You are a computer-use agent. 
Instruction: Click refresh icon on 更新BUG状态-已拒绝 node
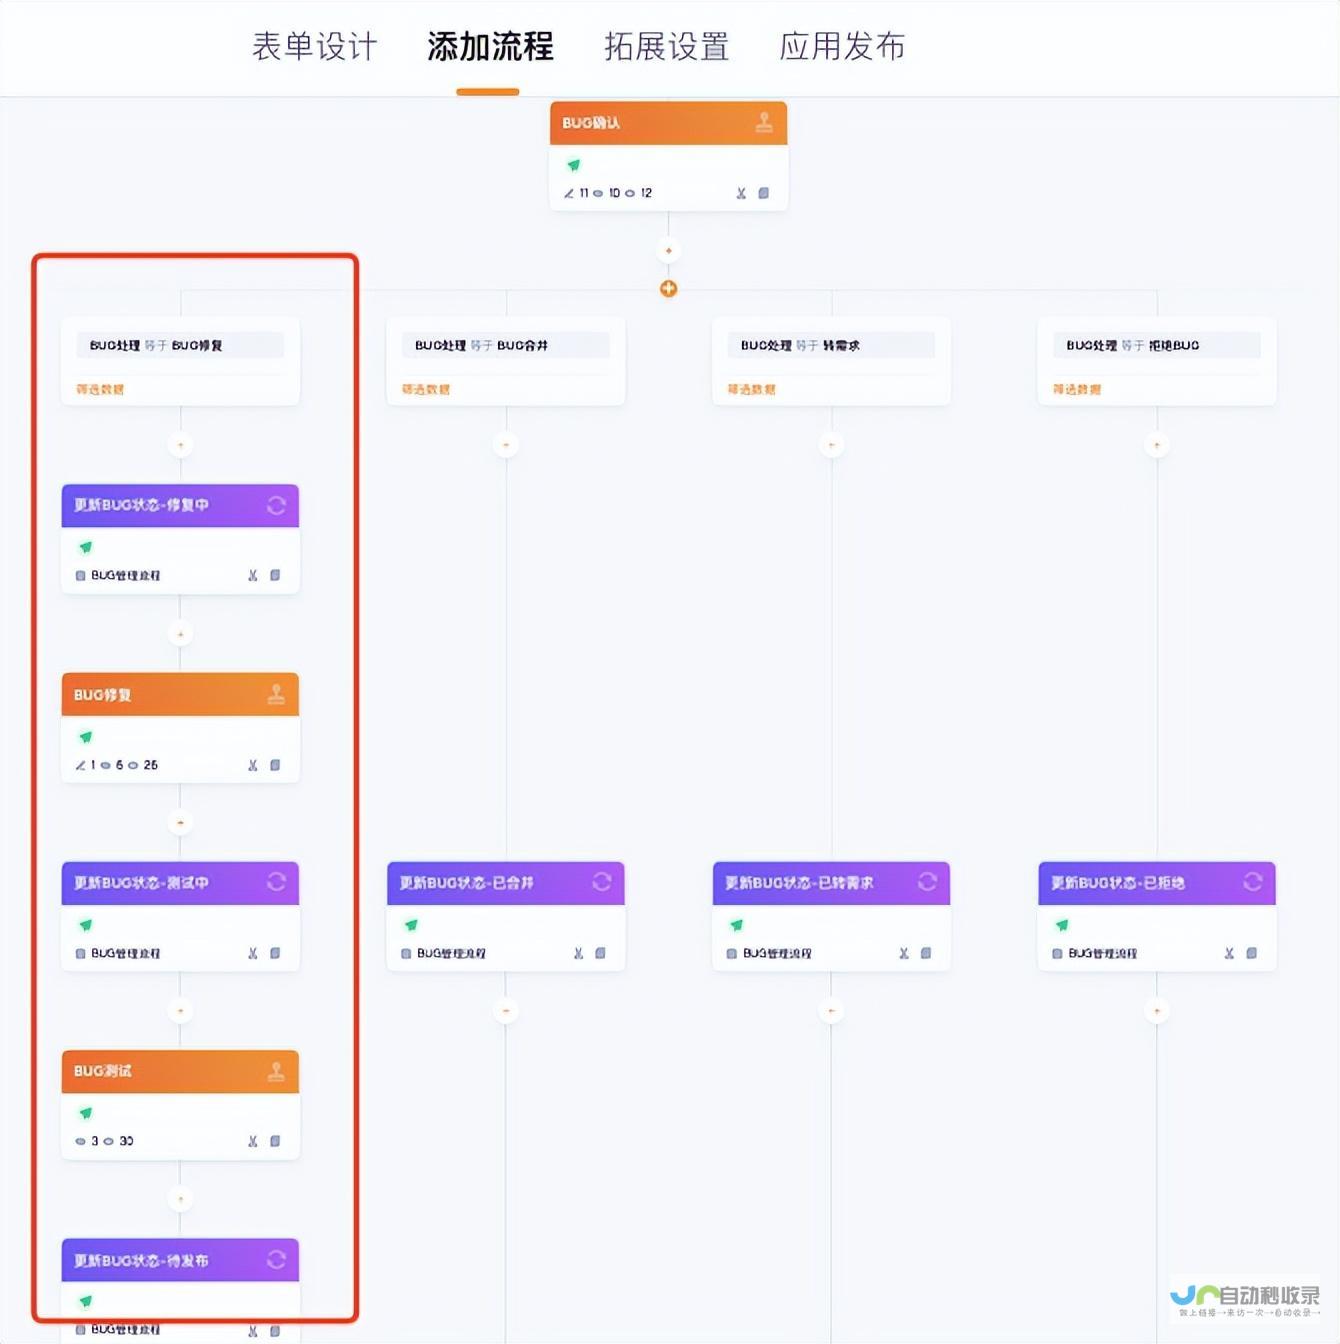point(1253,882)
